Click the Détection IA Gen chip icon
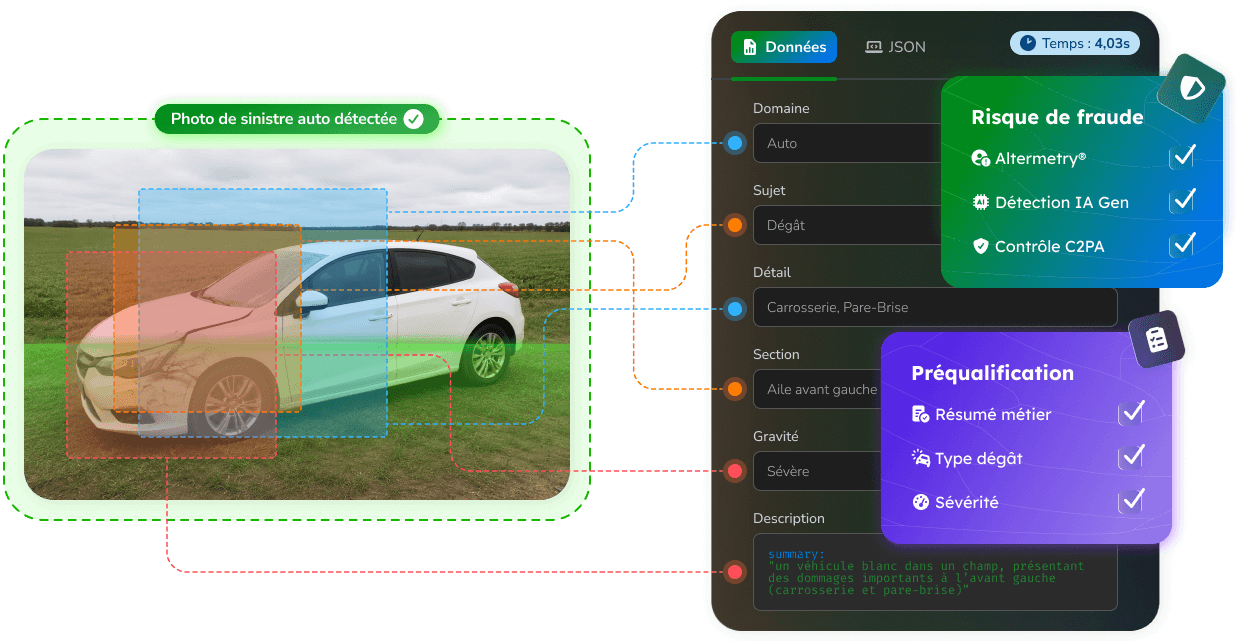The width and height of the screenshot is (1240, 641). click(980, 202)
